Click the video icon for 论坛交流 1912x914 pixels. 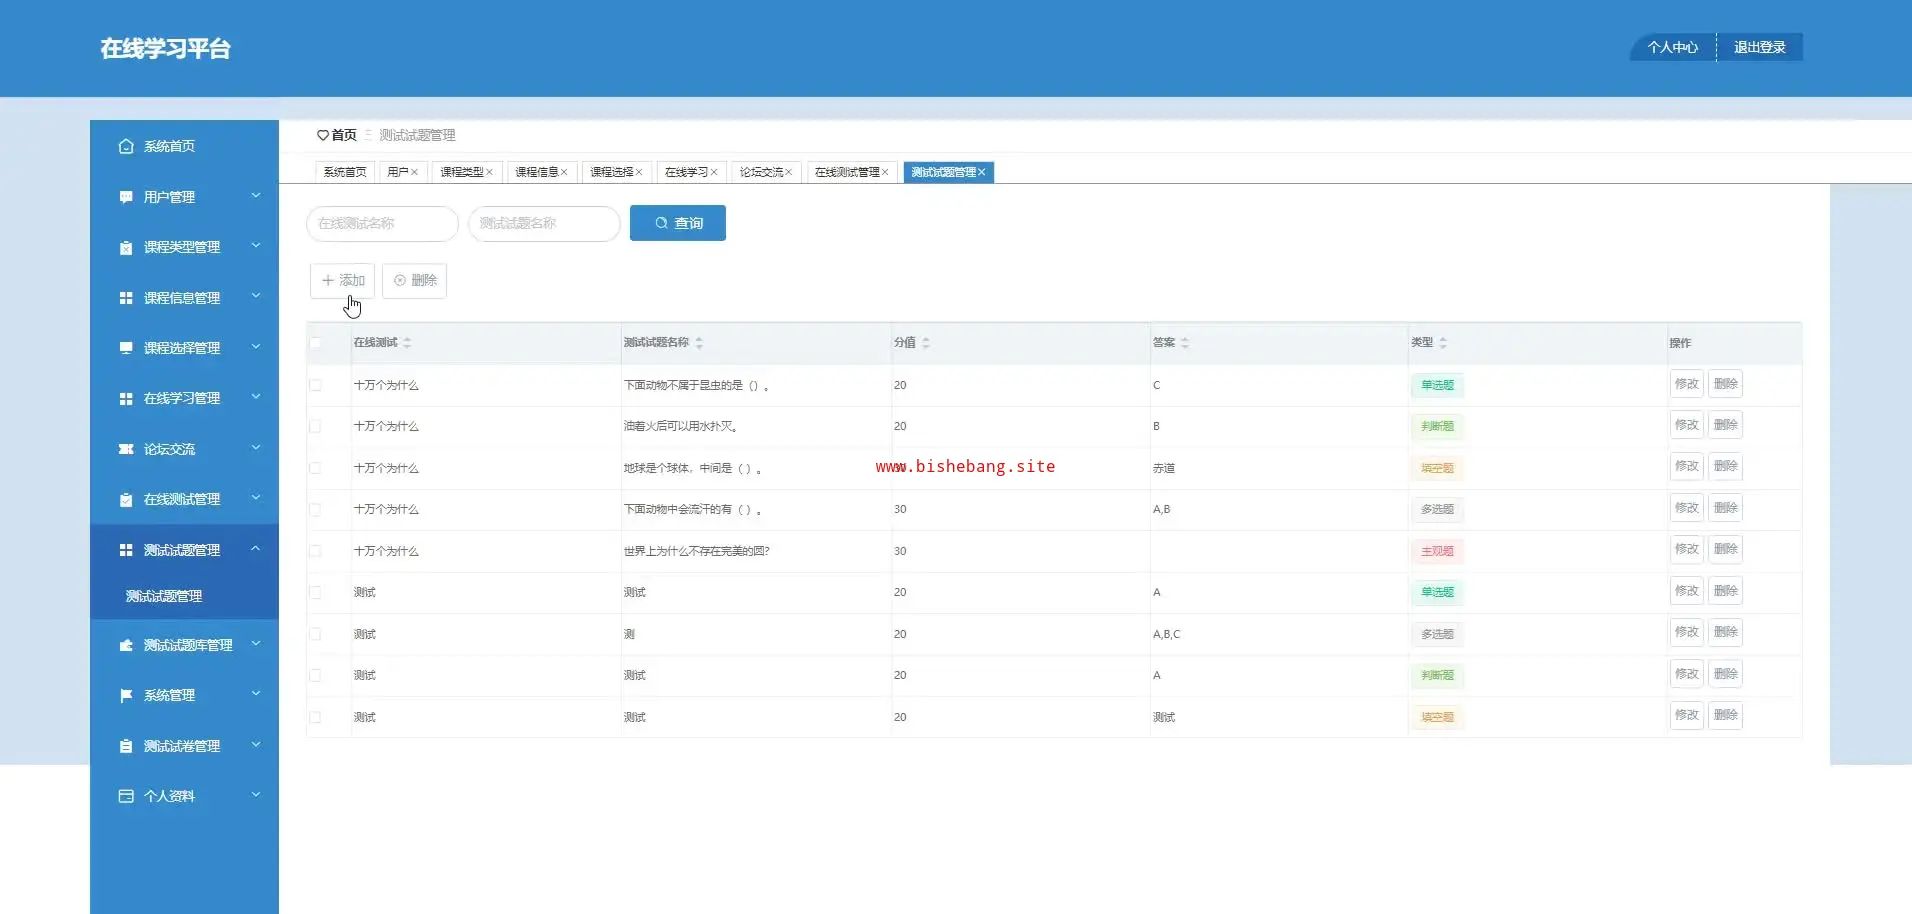click(126, 449)
